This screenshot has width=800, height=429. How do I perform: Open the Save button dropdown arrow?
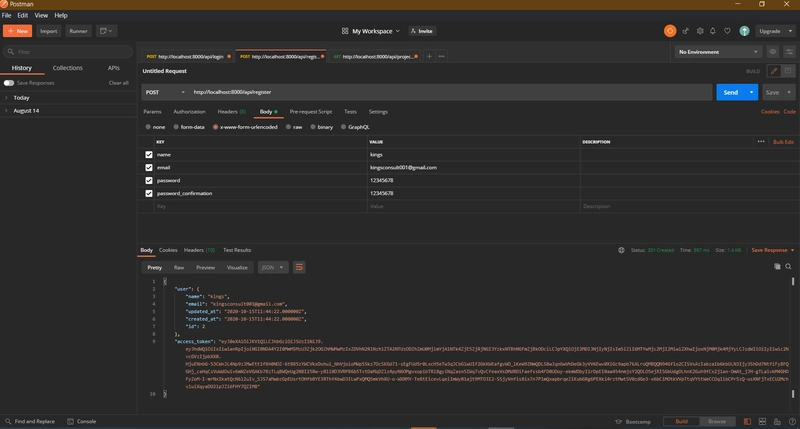pos(789,92)
